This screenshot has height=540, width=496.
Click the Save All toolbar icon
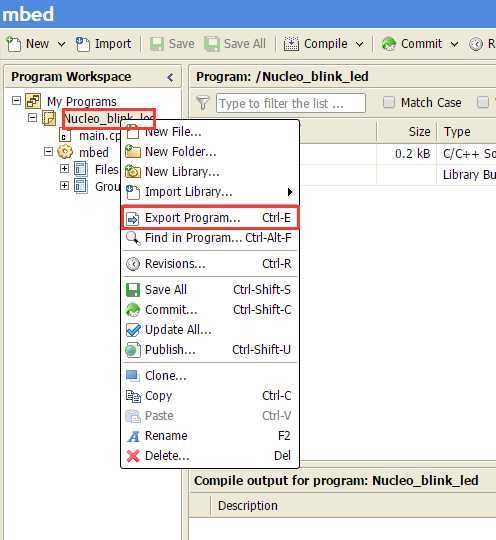click(211, 44)
